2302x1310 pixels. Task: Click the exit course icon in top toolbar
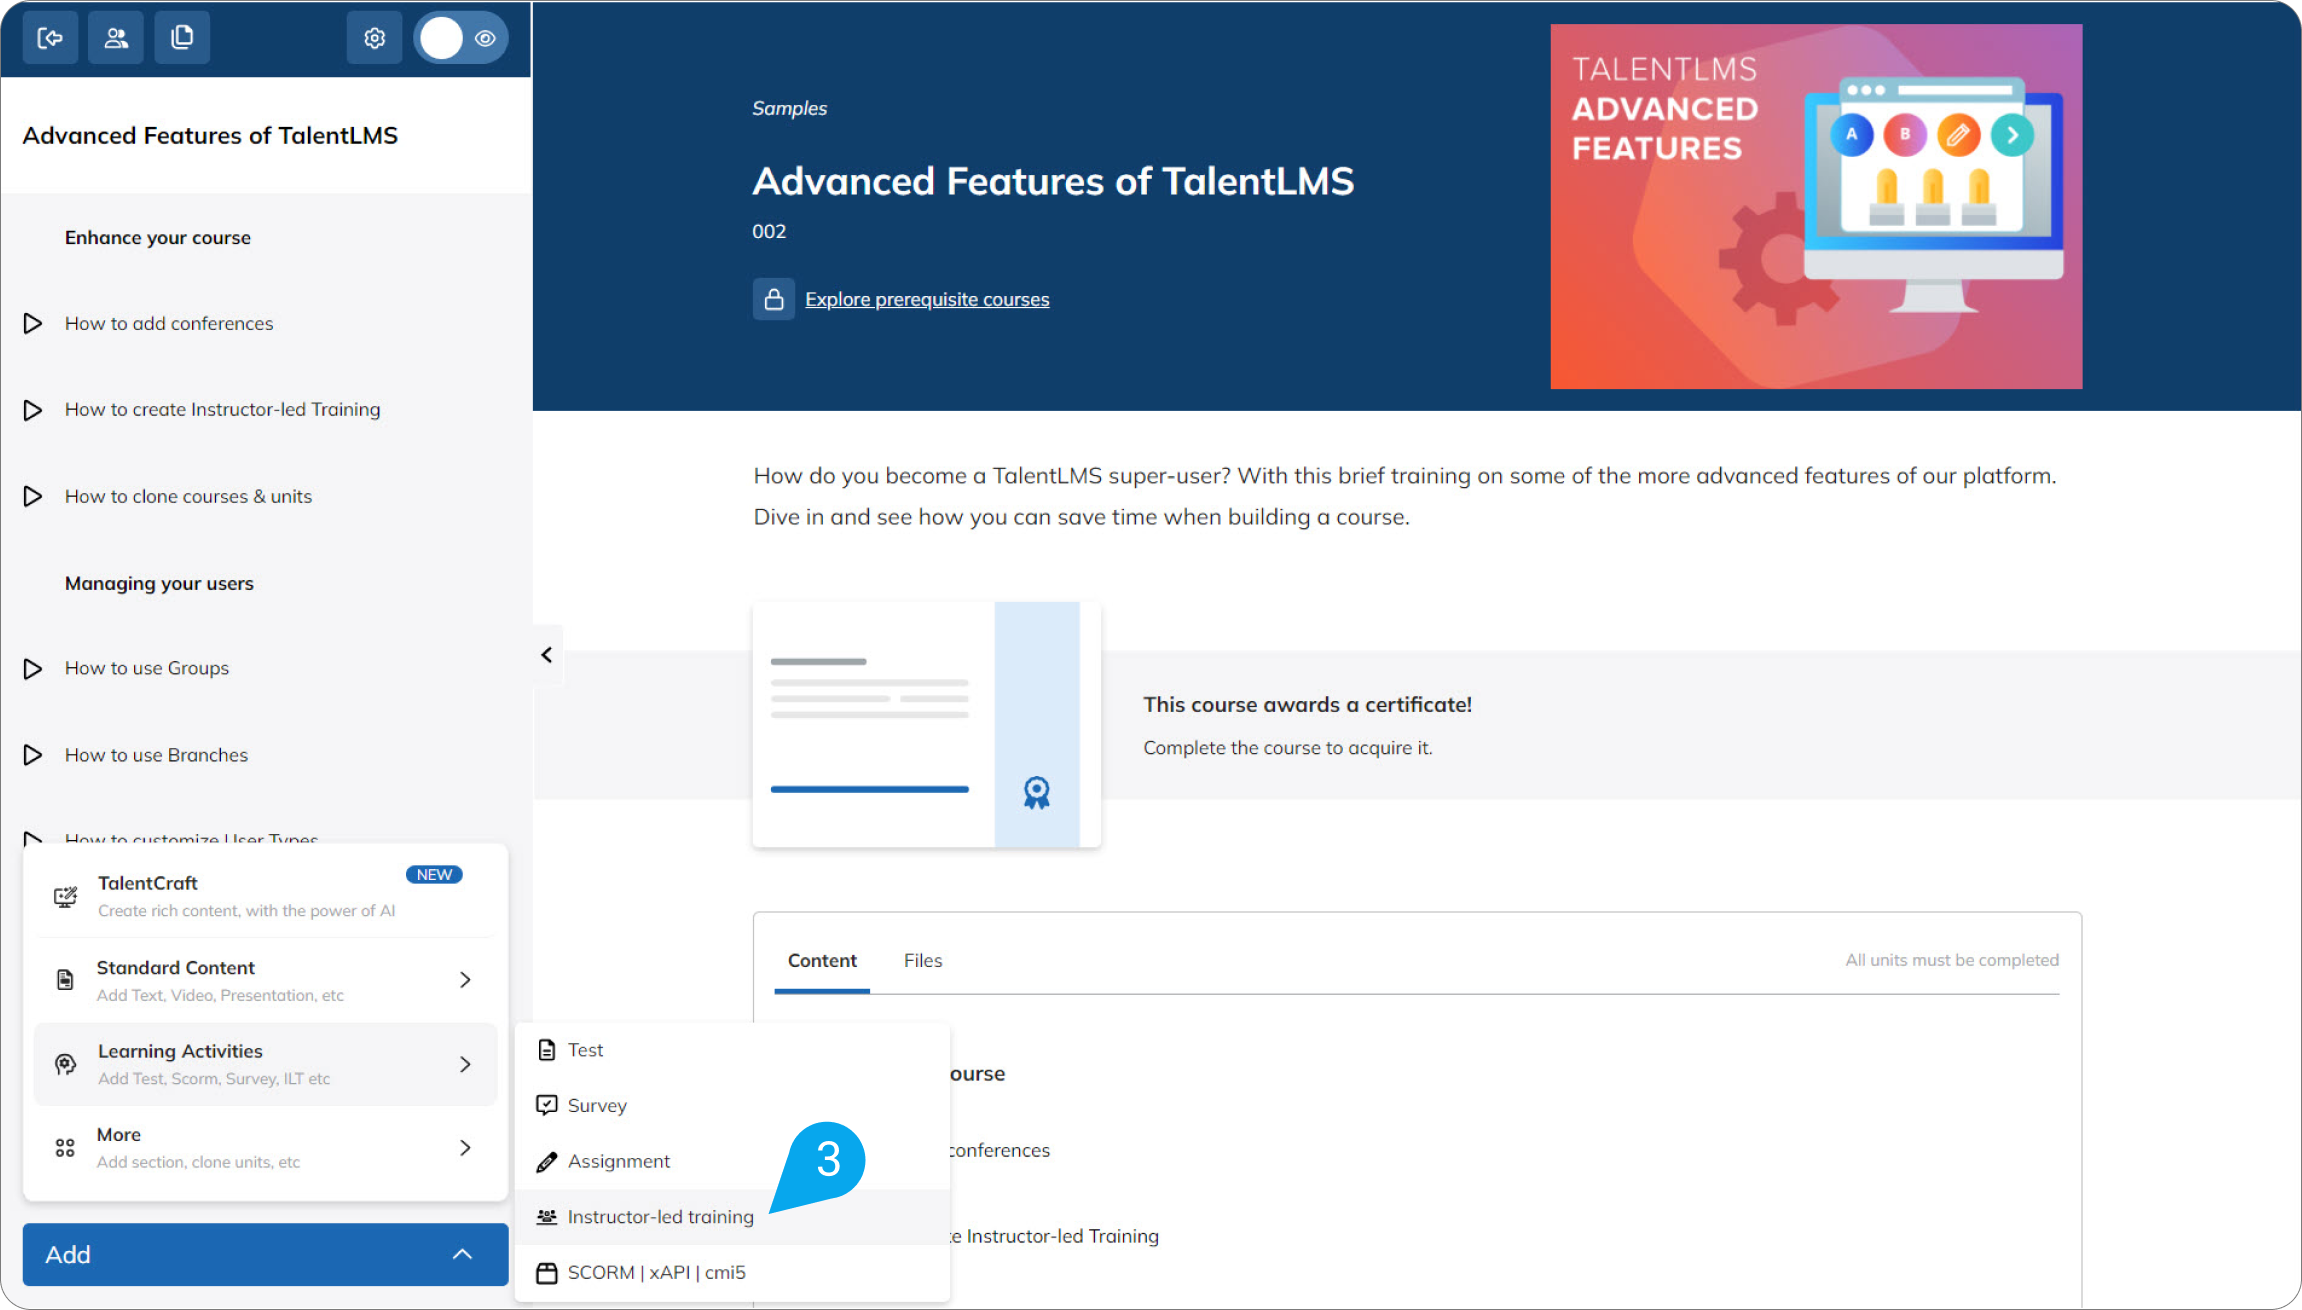(50, 38)
